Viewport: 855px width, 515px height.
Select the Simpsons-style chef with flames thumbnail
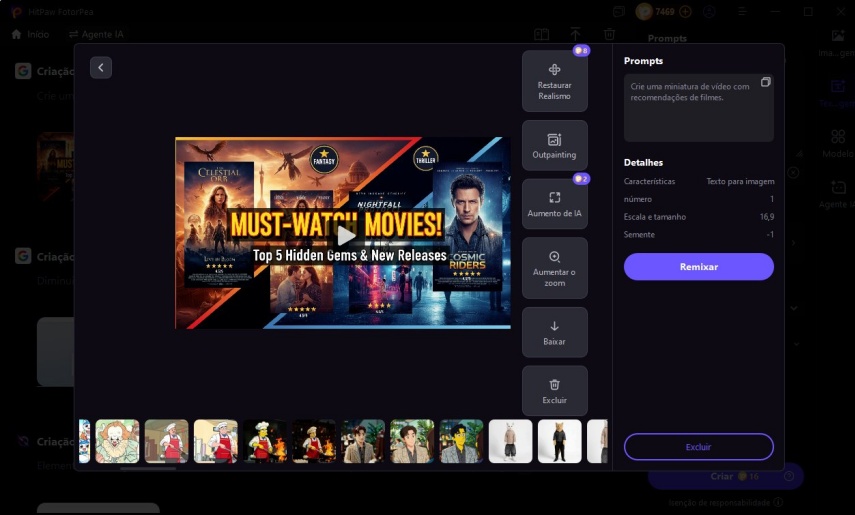coord(265,441)
